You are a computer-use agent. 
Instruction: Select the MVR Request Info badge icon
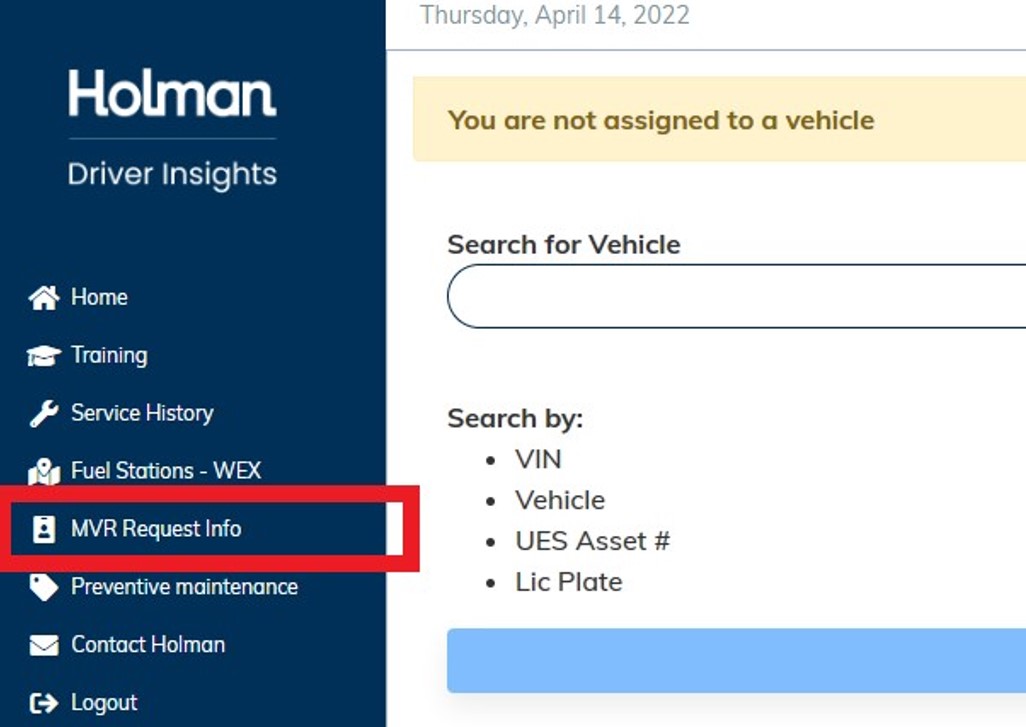point(42,529)
